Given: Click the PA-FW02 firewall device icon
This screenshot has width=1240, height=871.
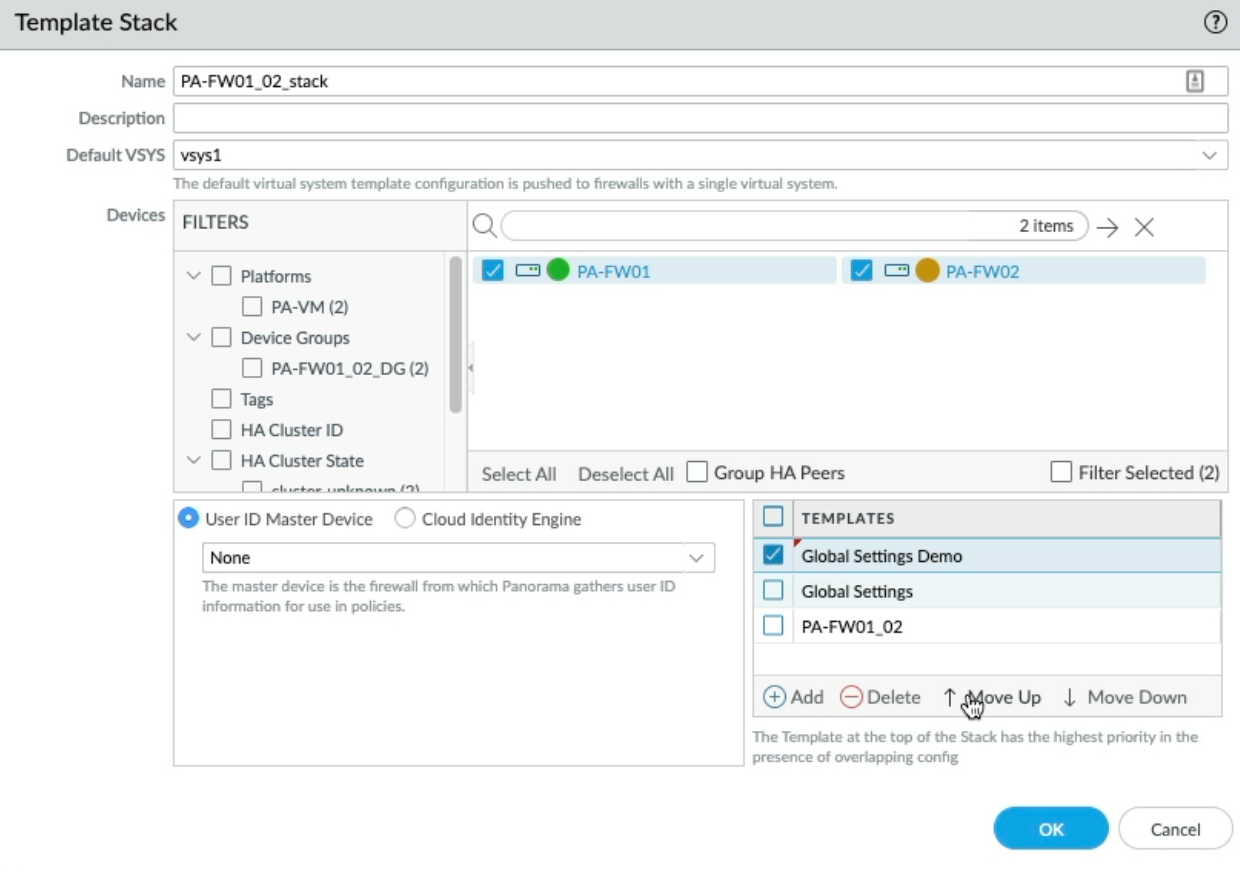Looking at the screenshot, I should 897,270.
